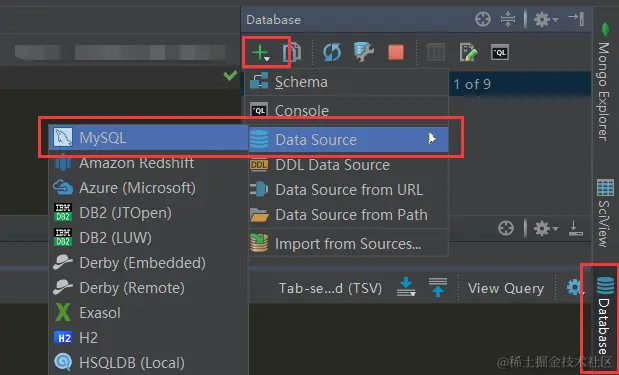Click the Collapse All icon in the Database header

508,19
